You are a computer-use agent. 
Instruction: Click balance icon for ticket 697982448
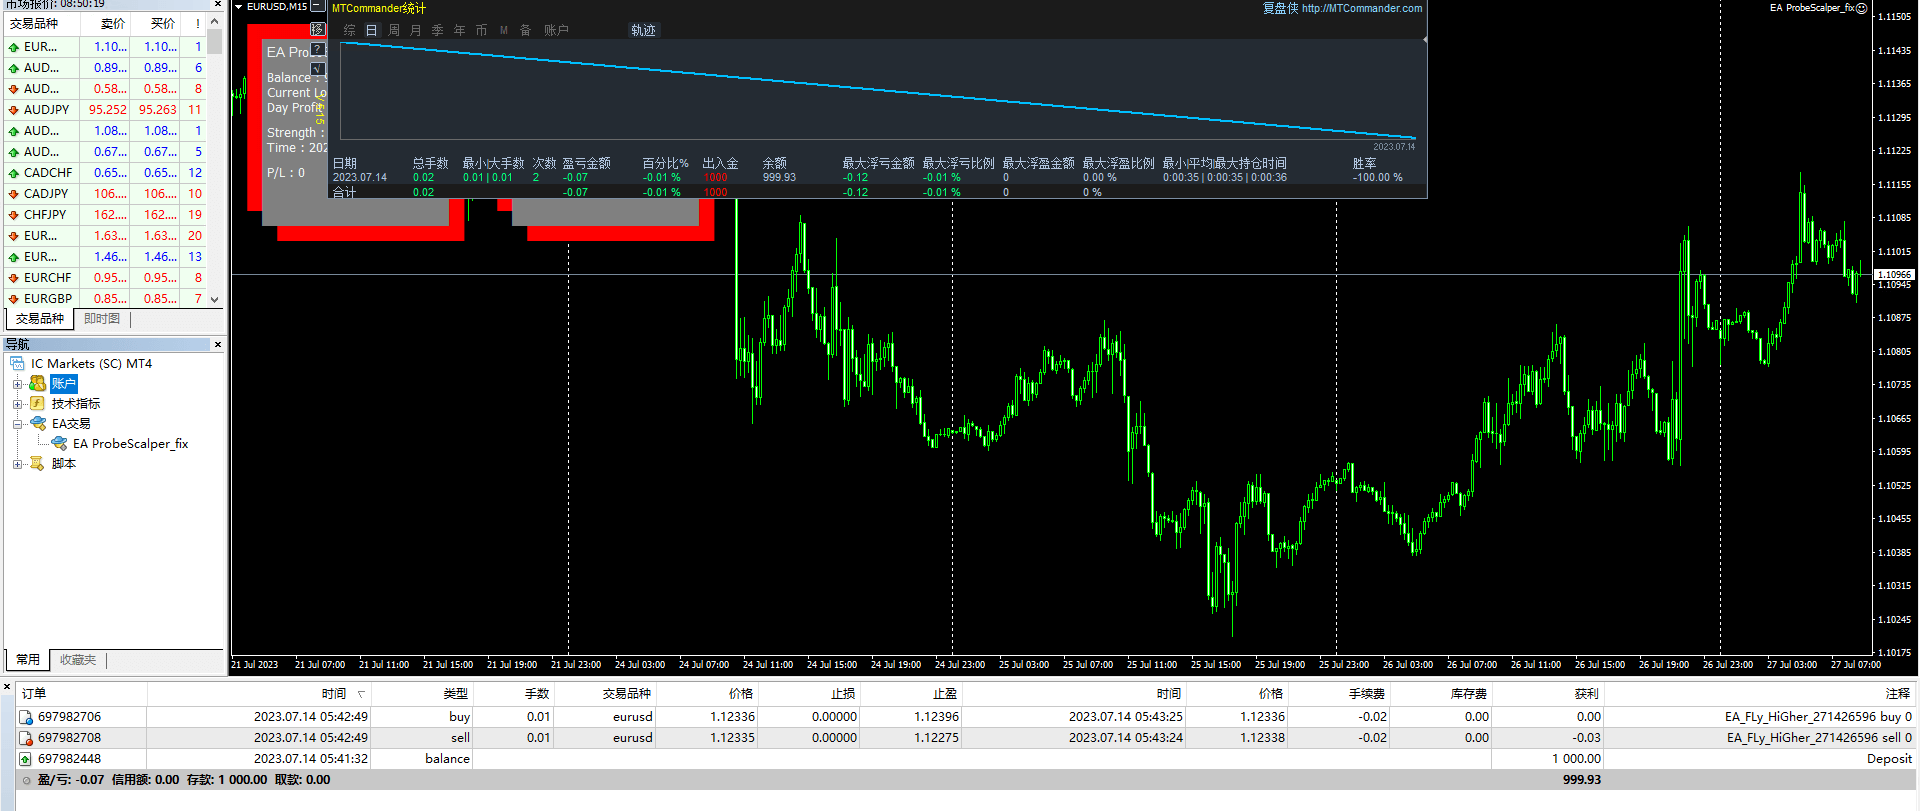(x=26, y=759)
